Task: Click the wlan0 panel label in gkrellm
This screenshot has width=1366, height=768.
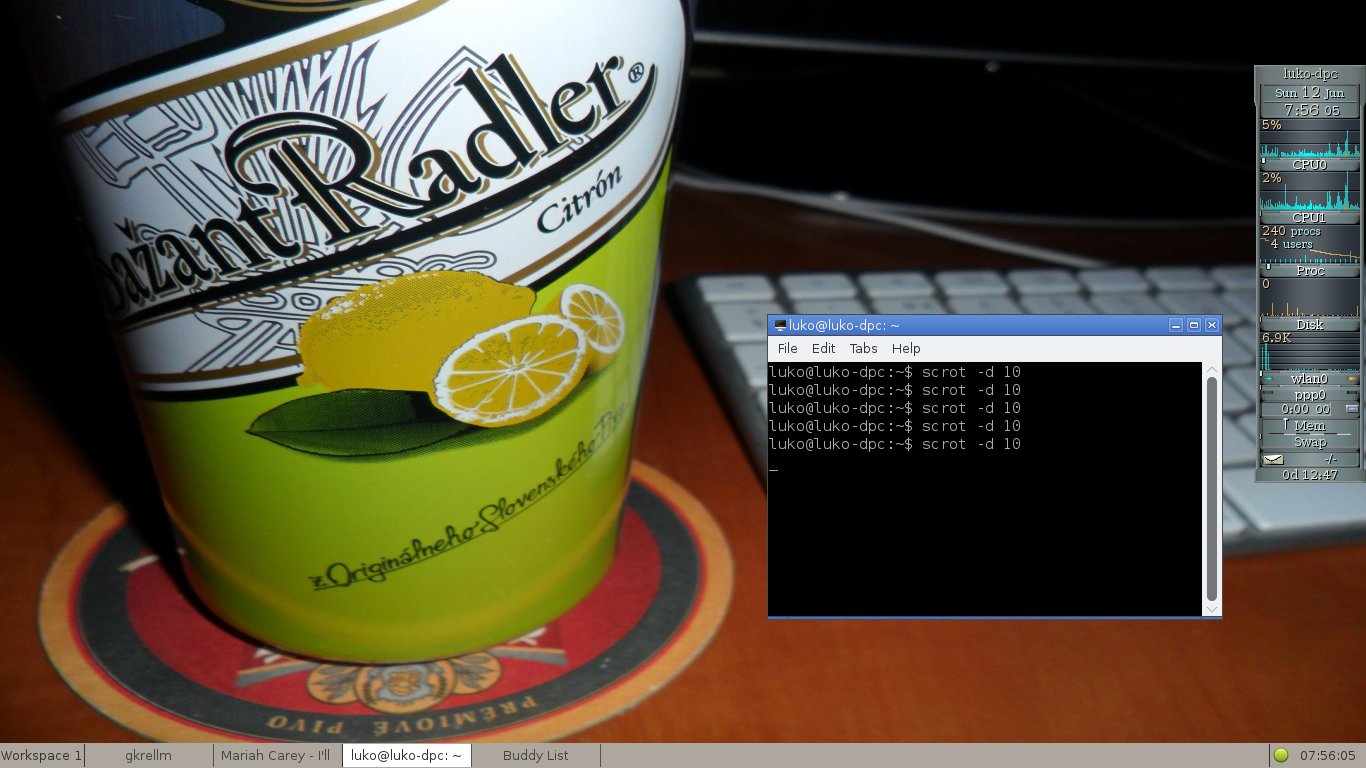Action: coord(1310,378)
